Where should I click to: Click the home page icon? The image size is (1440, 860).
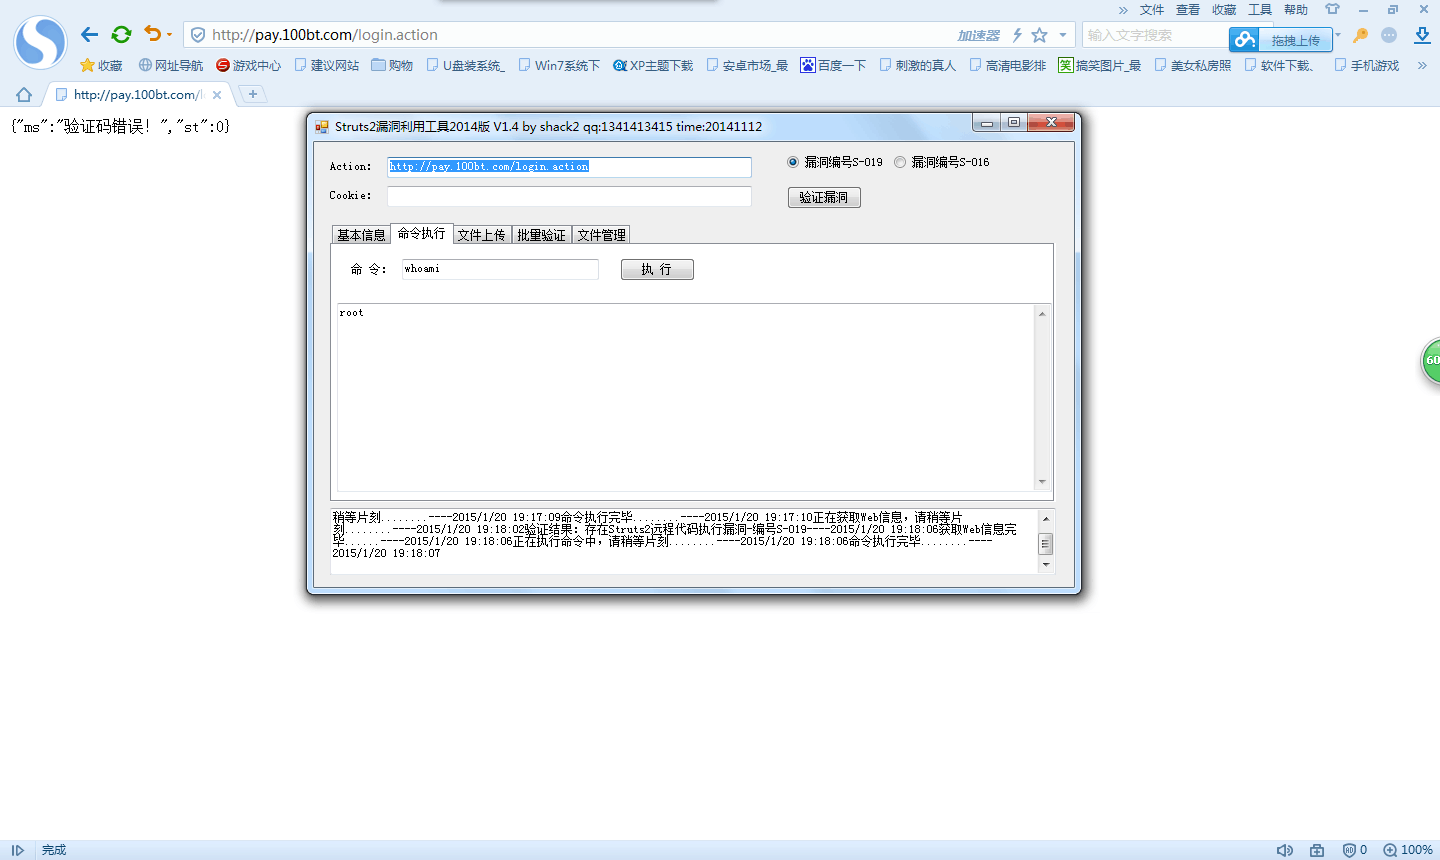pos(24,95)
